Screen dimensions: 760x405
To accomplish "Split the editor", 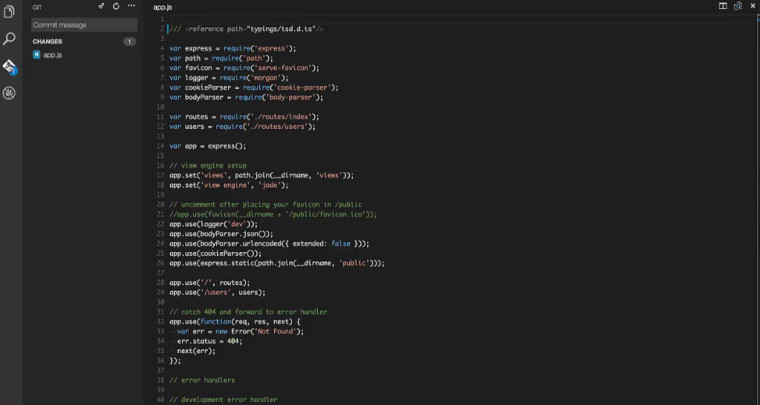I will 723,6.
